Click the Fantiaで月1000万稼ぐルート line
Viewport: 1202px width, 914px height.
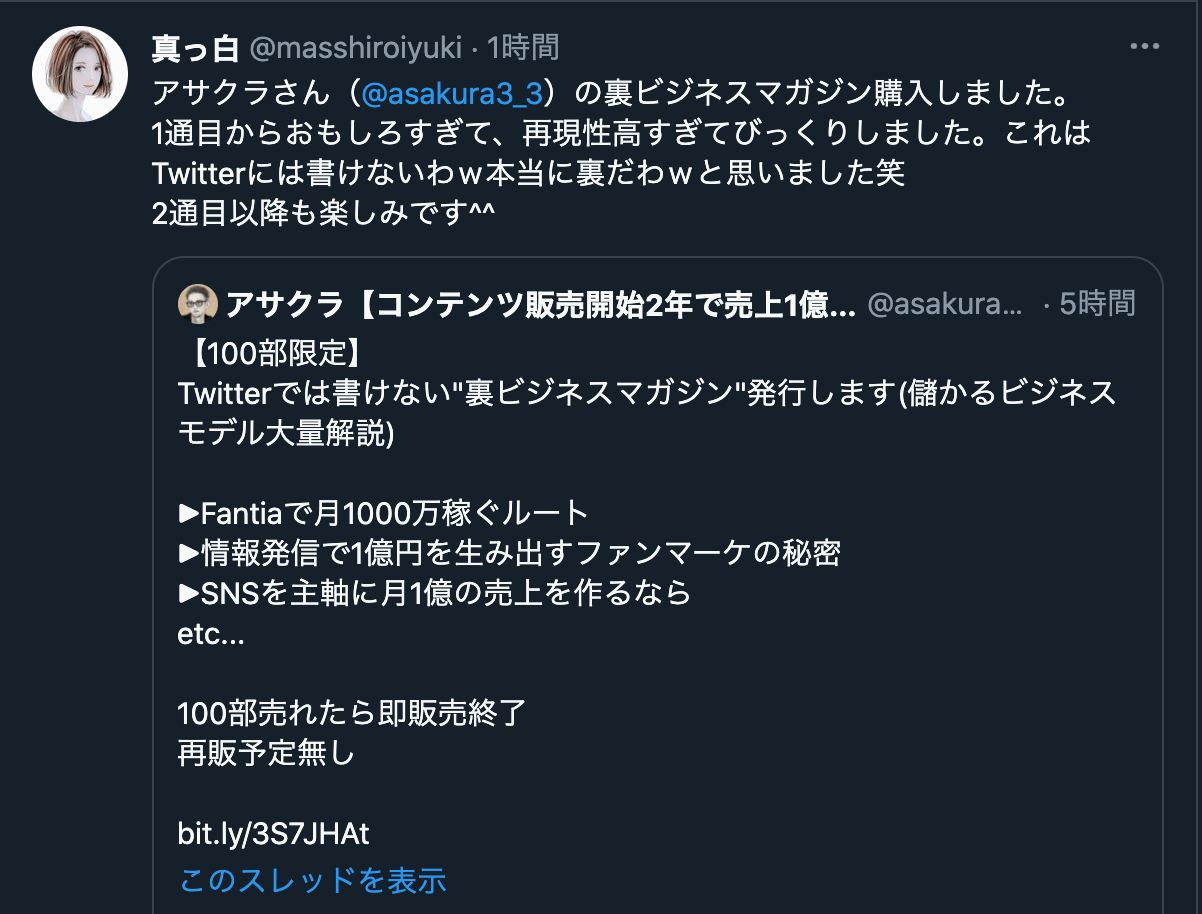click(384, 513)
